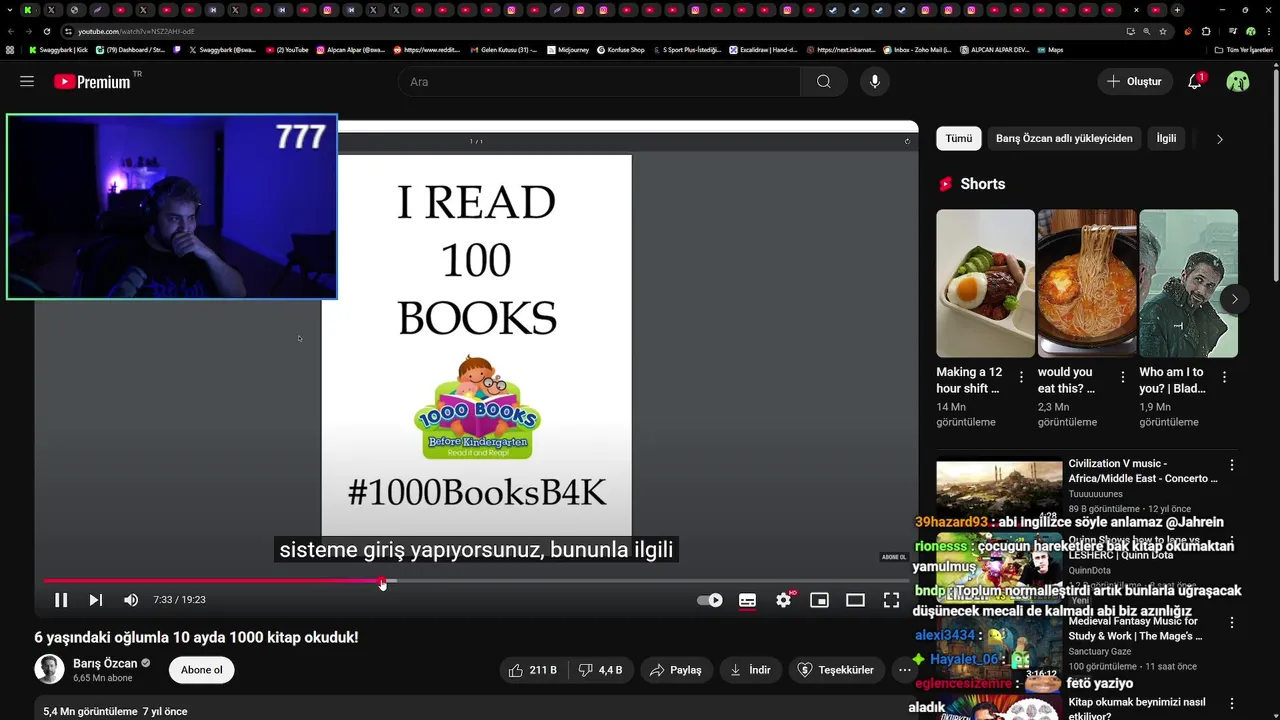Open options for Medieval Fantasy Music video
Image resolution: width=1280 pixels, height=720 pixels.
pyautogui.click(x=1232, y=622)
